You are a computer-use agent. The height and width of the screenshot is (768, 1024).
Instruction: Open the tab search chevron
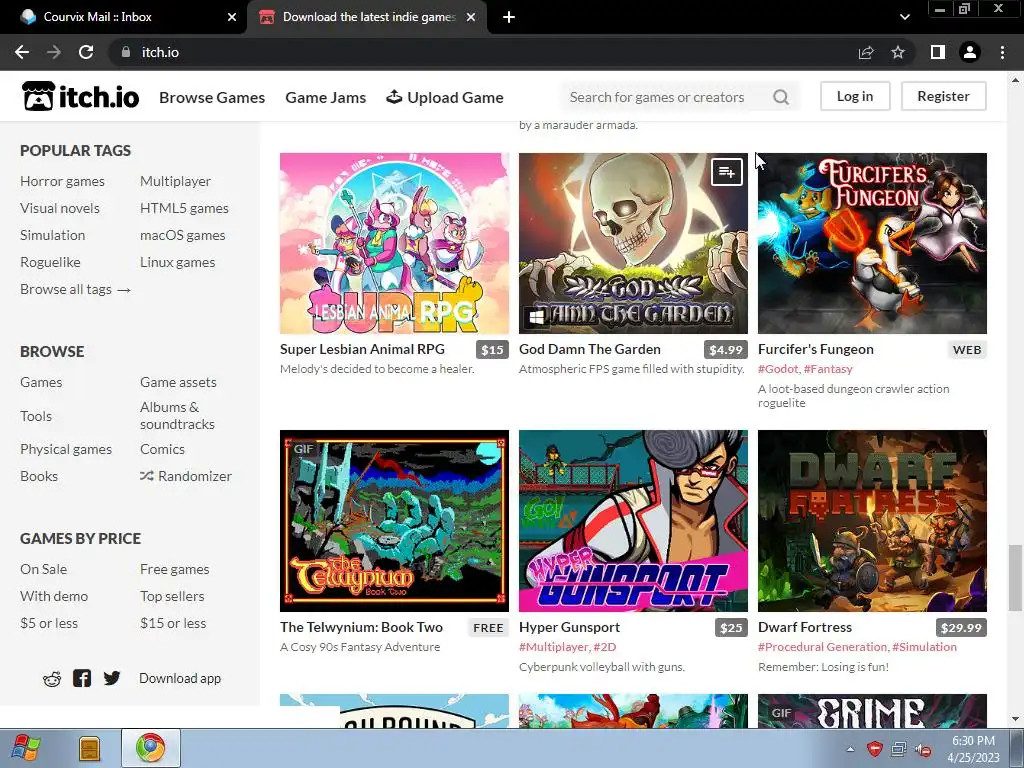tap(904, 17)
